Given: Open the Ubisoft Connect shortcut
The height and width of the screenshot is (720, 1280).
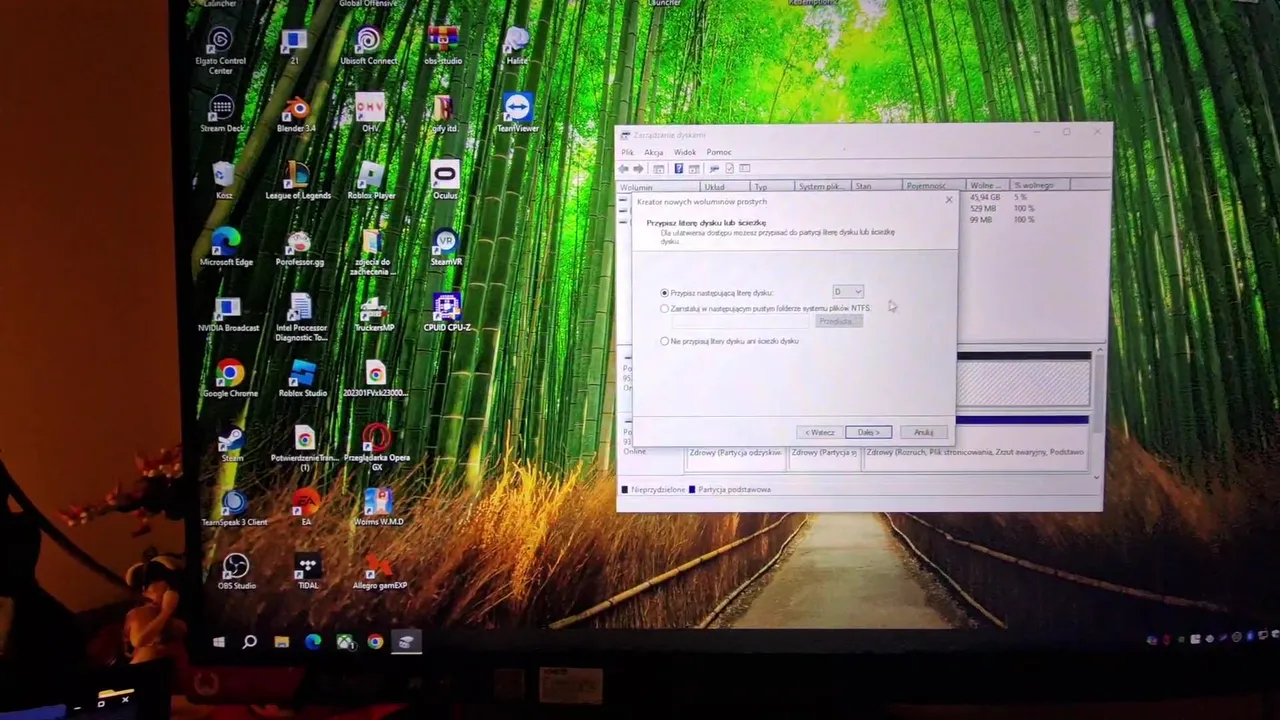Looking at the screenshot, I should pyautogui.click(x=368, y=47).
